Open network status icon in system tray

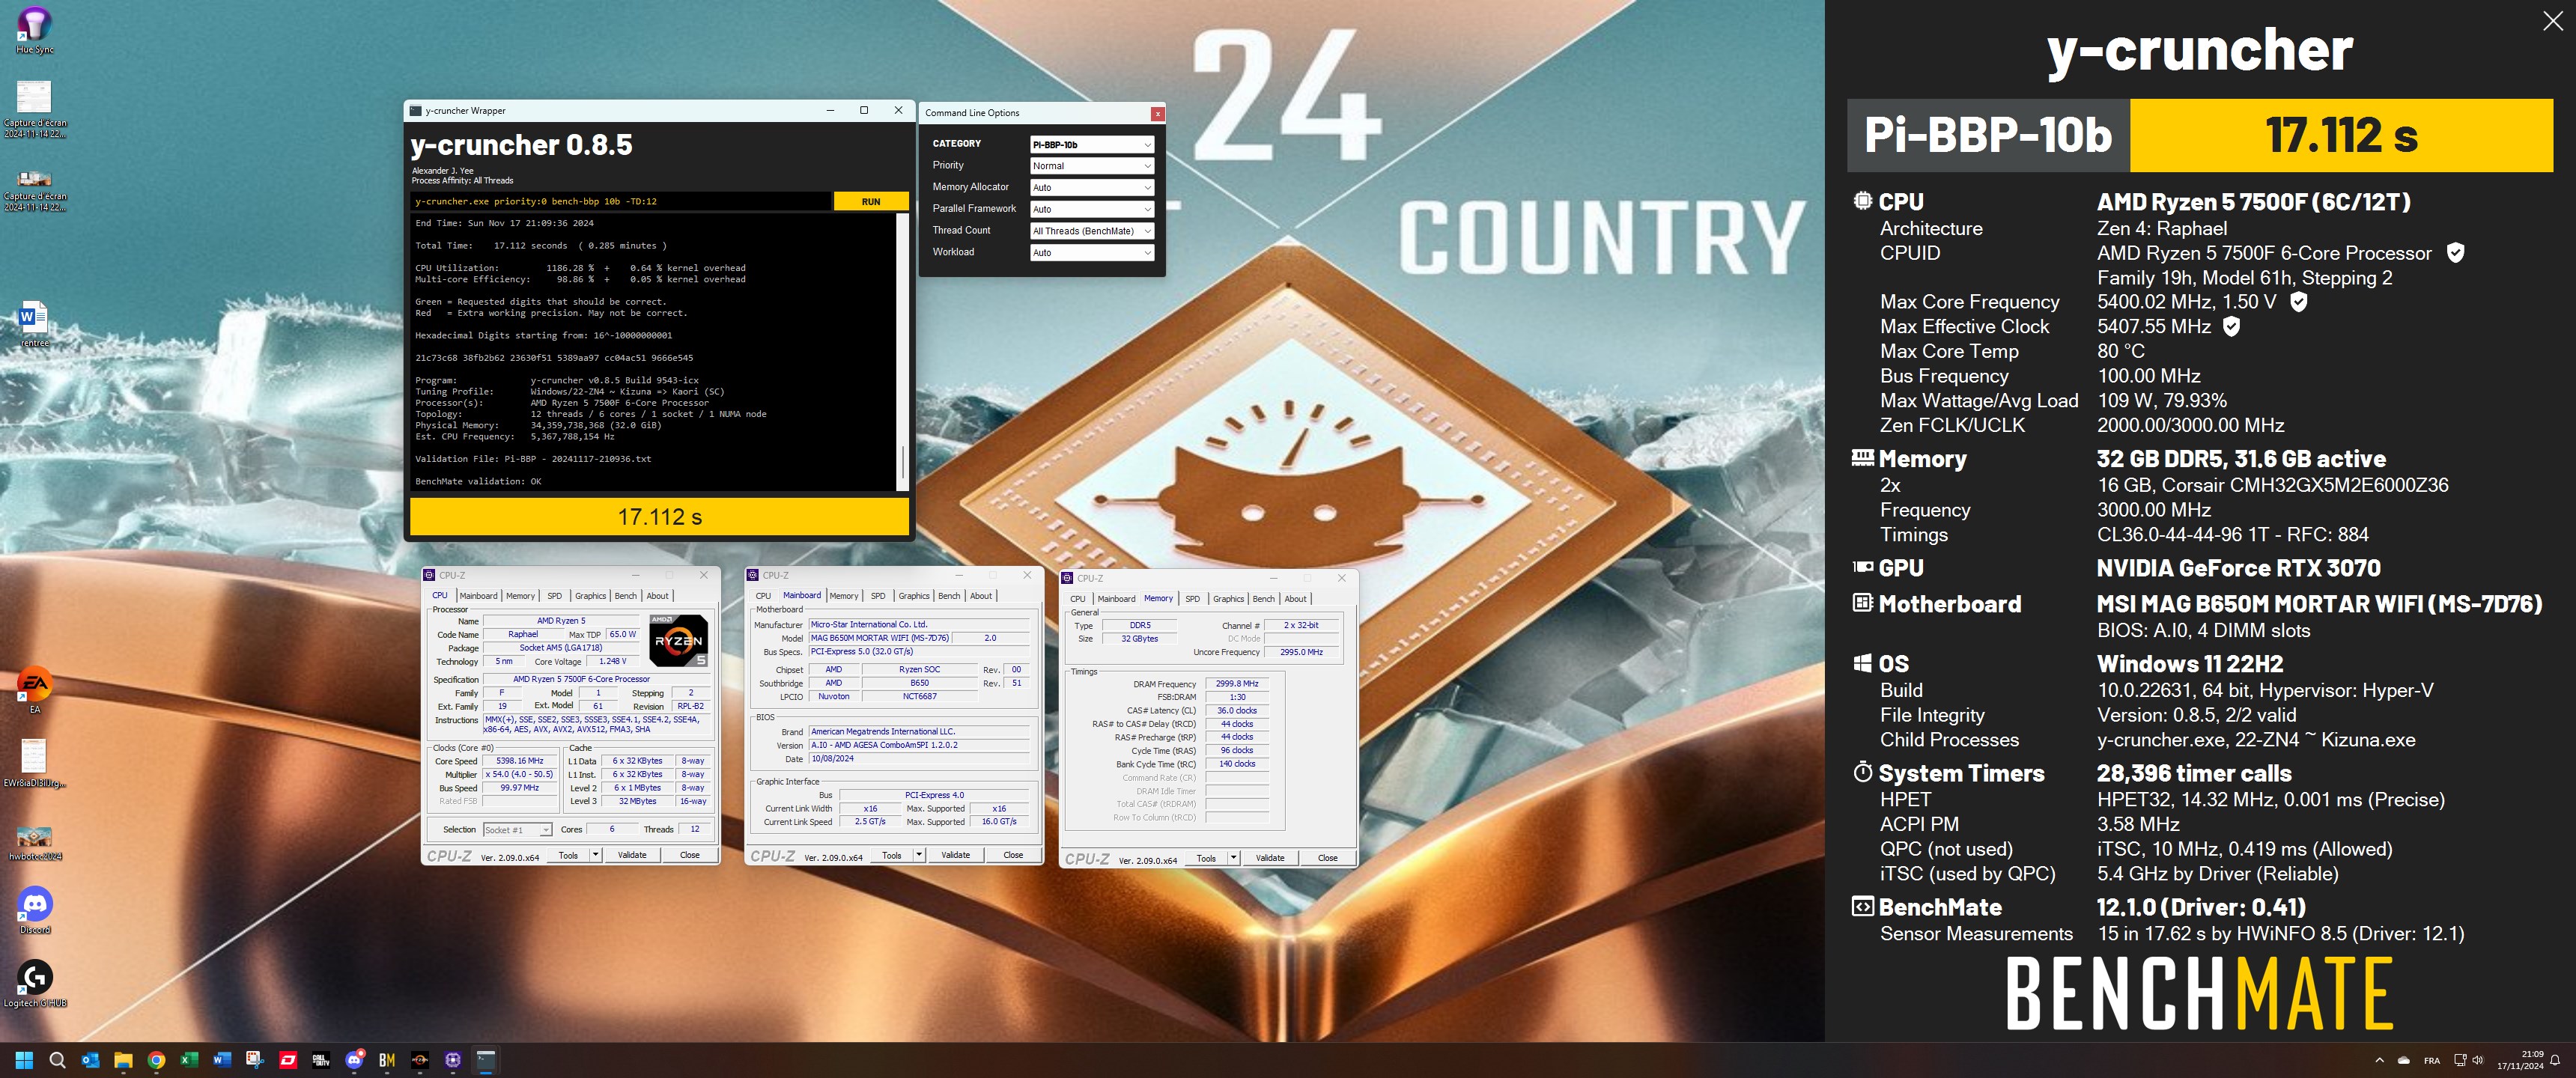pos(2459,1060)
